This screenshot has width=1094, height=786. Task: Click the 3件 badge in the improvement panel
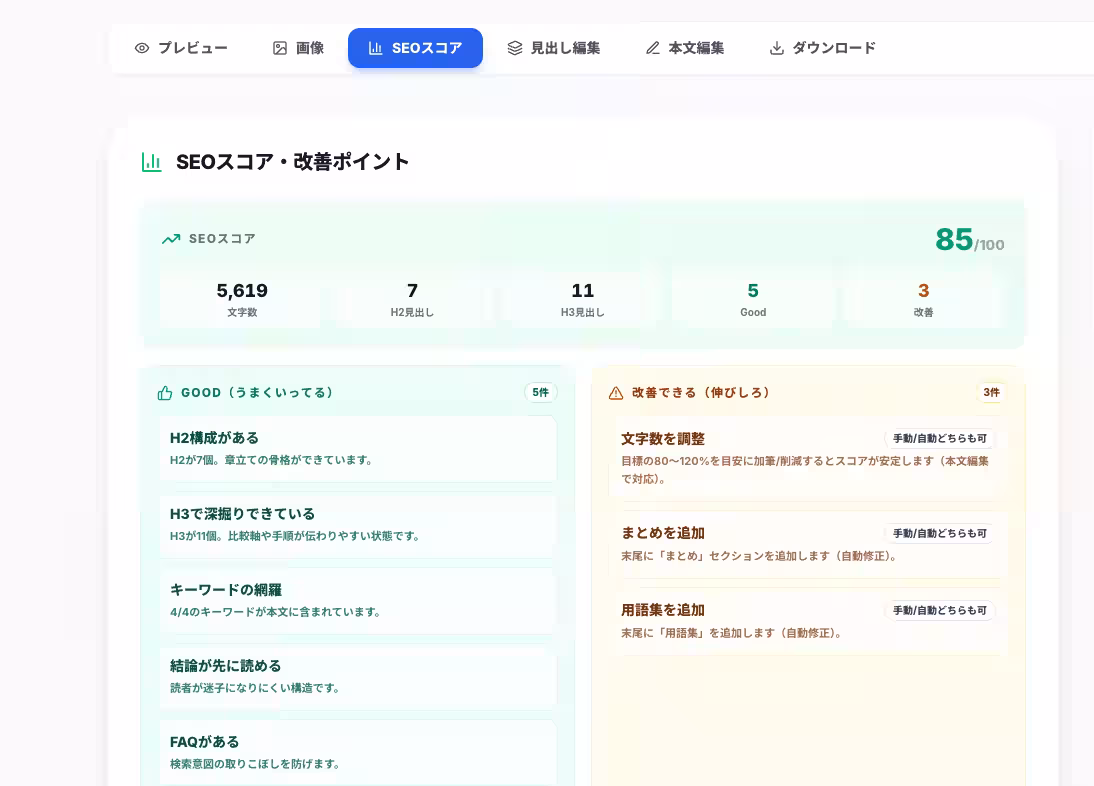click(991, 393)
